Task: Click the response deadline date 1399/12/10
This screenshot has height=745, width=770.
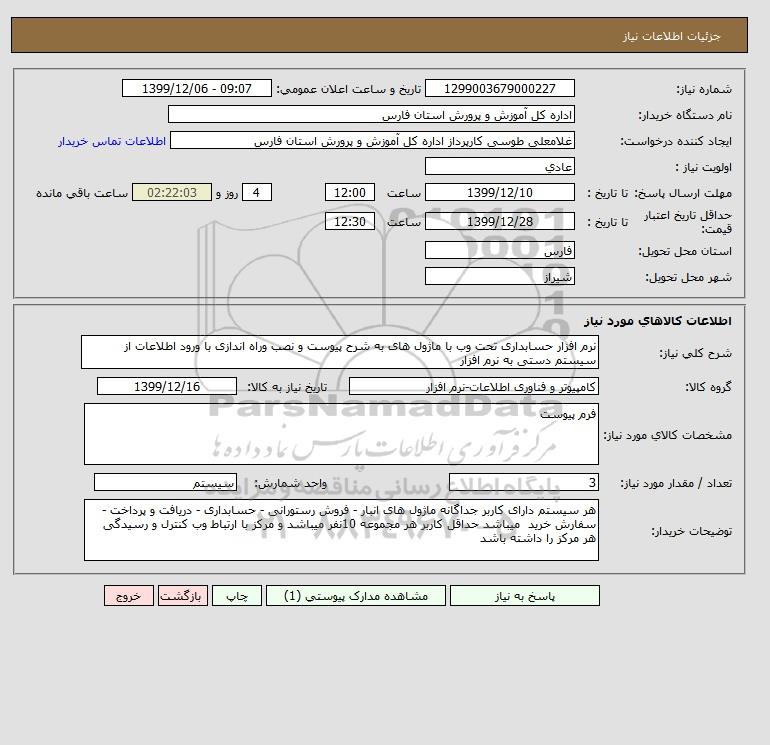Action: click(x=499, y=193)
